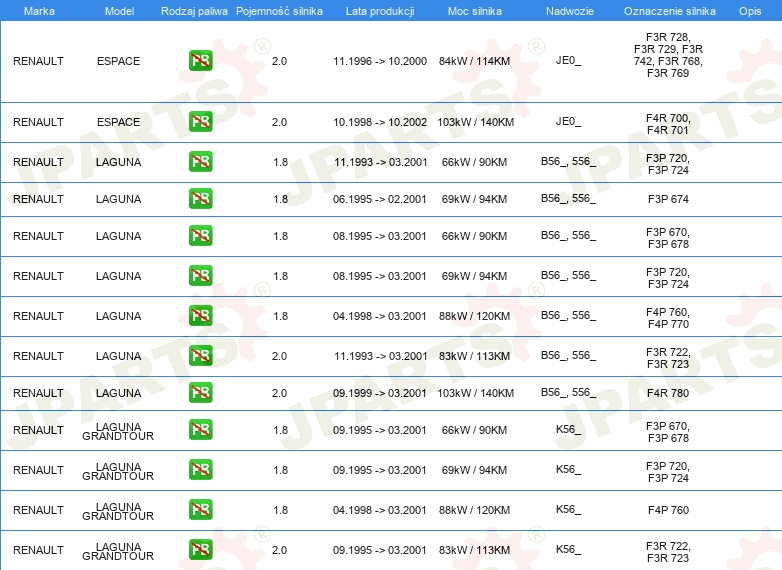Viewport: 782px width, 570px height.
Task: Sort by the Marka column header
Action: click(38, 10)
